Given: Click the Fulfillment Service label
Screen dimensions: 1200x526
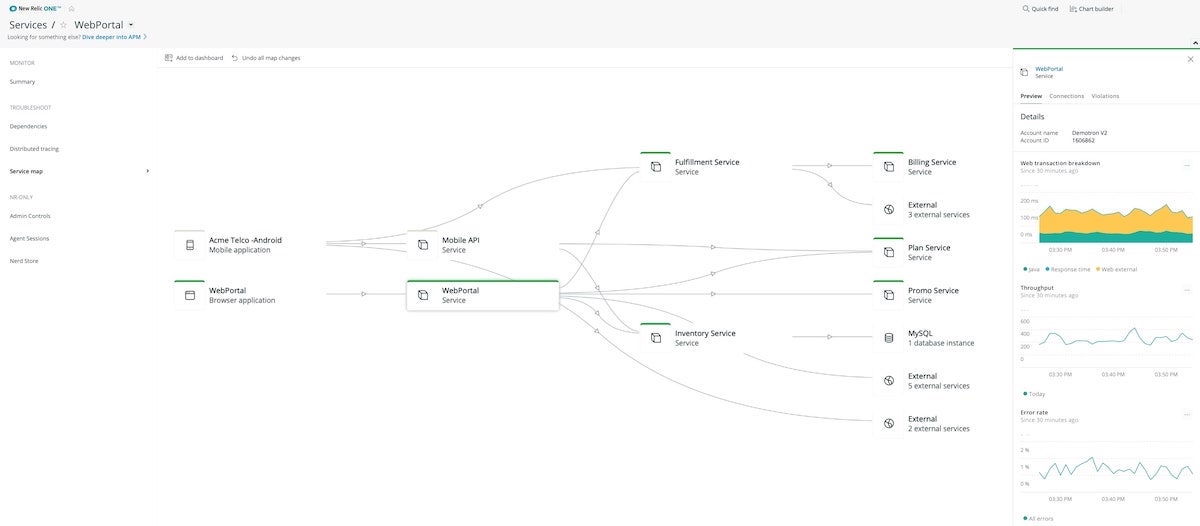Looking at the screenshot, I should (707, 162).
